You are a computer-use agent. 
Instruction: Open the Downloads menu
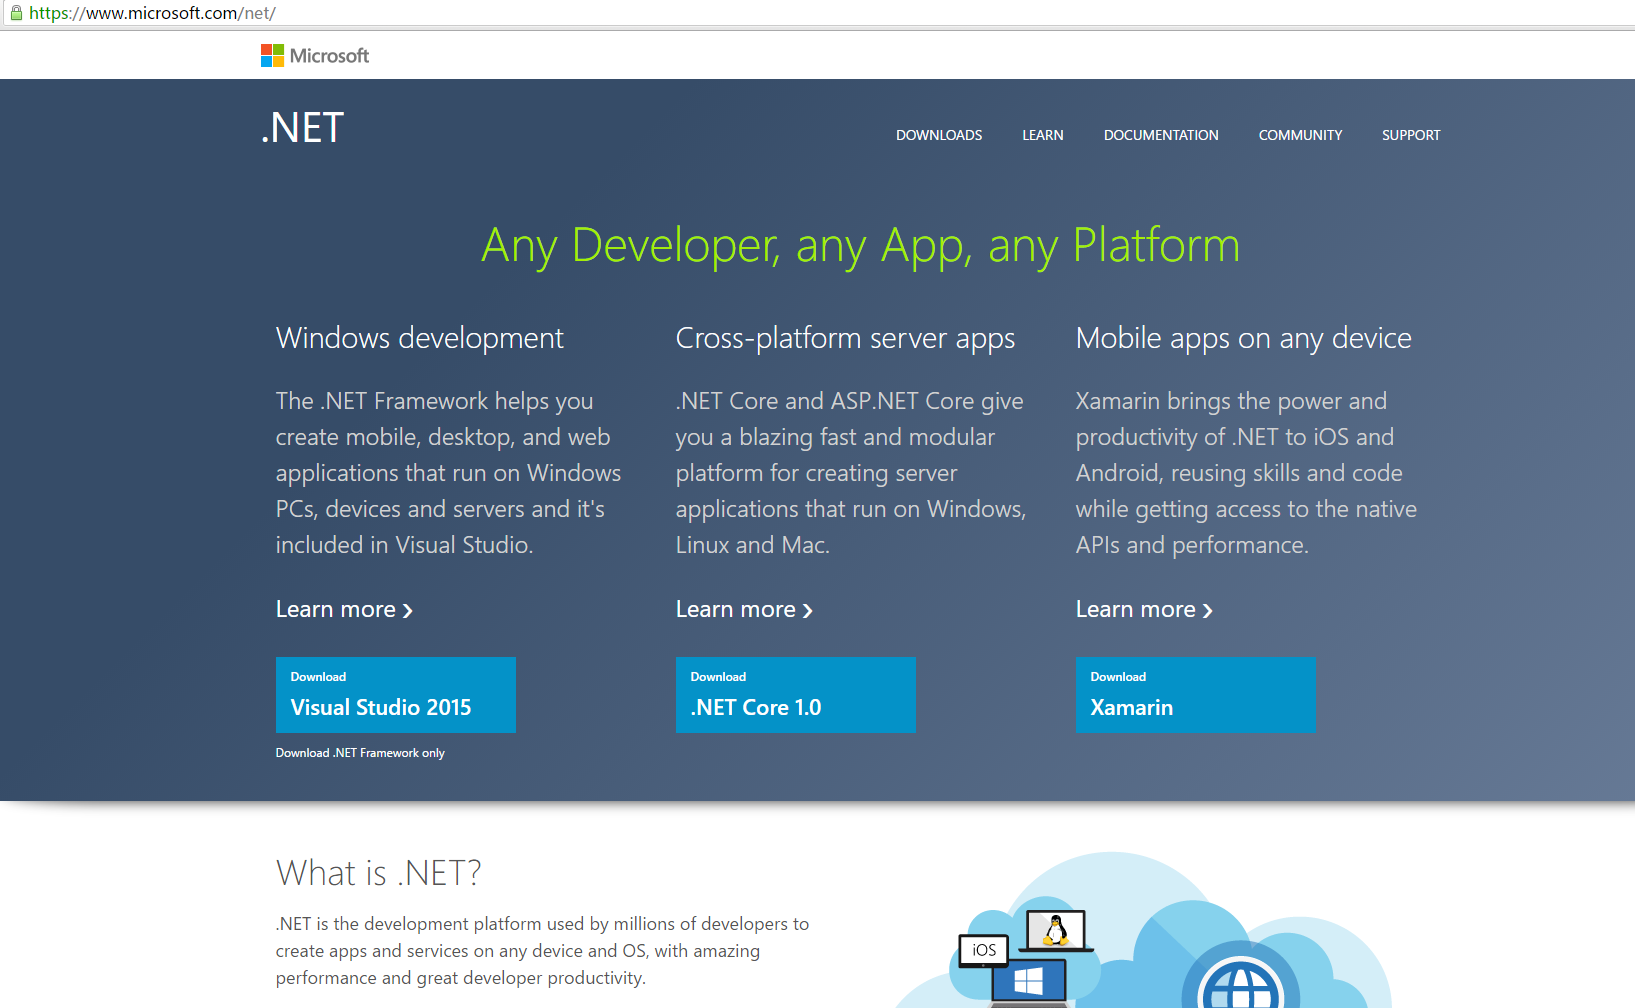pyautogui.click(x=939, y=135)
